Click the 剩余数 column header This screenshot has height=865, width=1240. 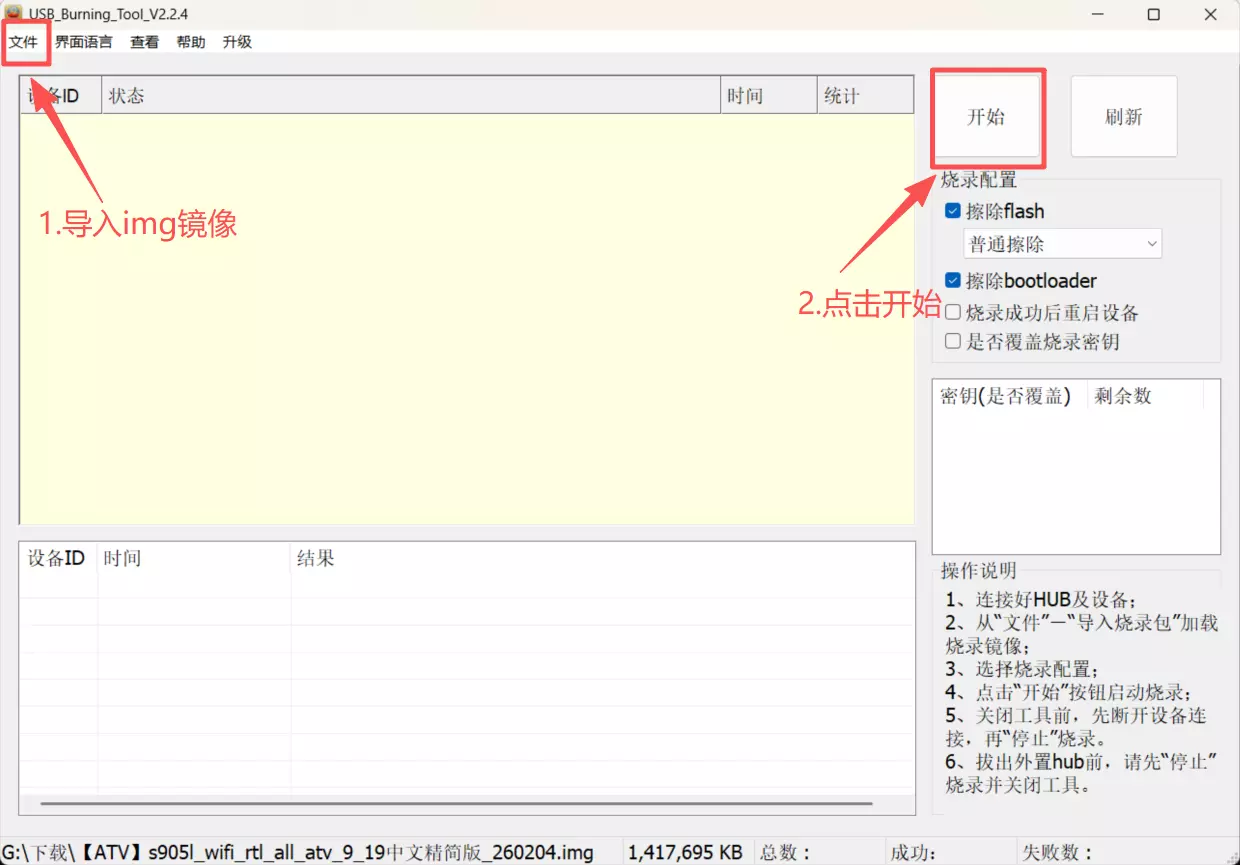(1145, 396)
